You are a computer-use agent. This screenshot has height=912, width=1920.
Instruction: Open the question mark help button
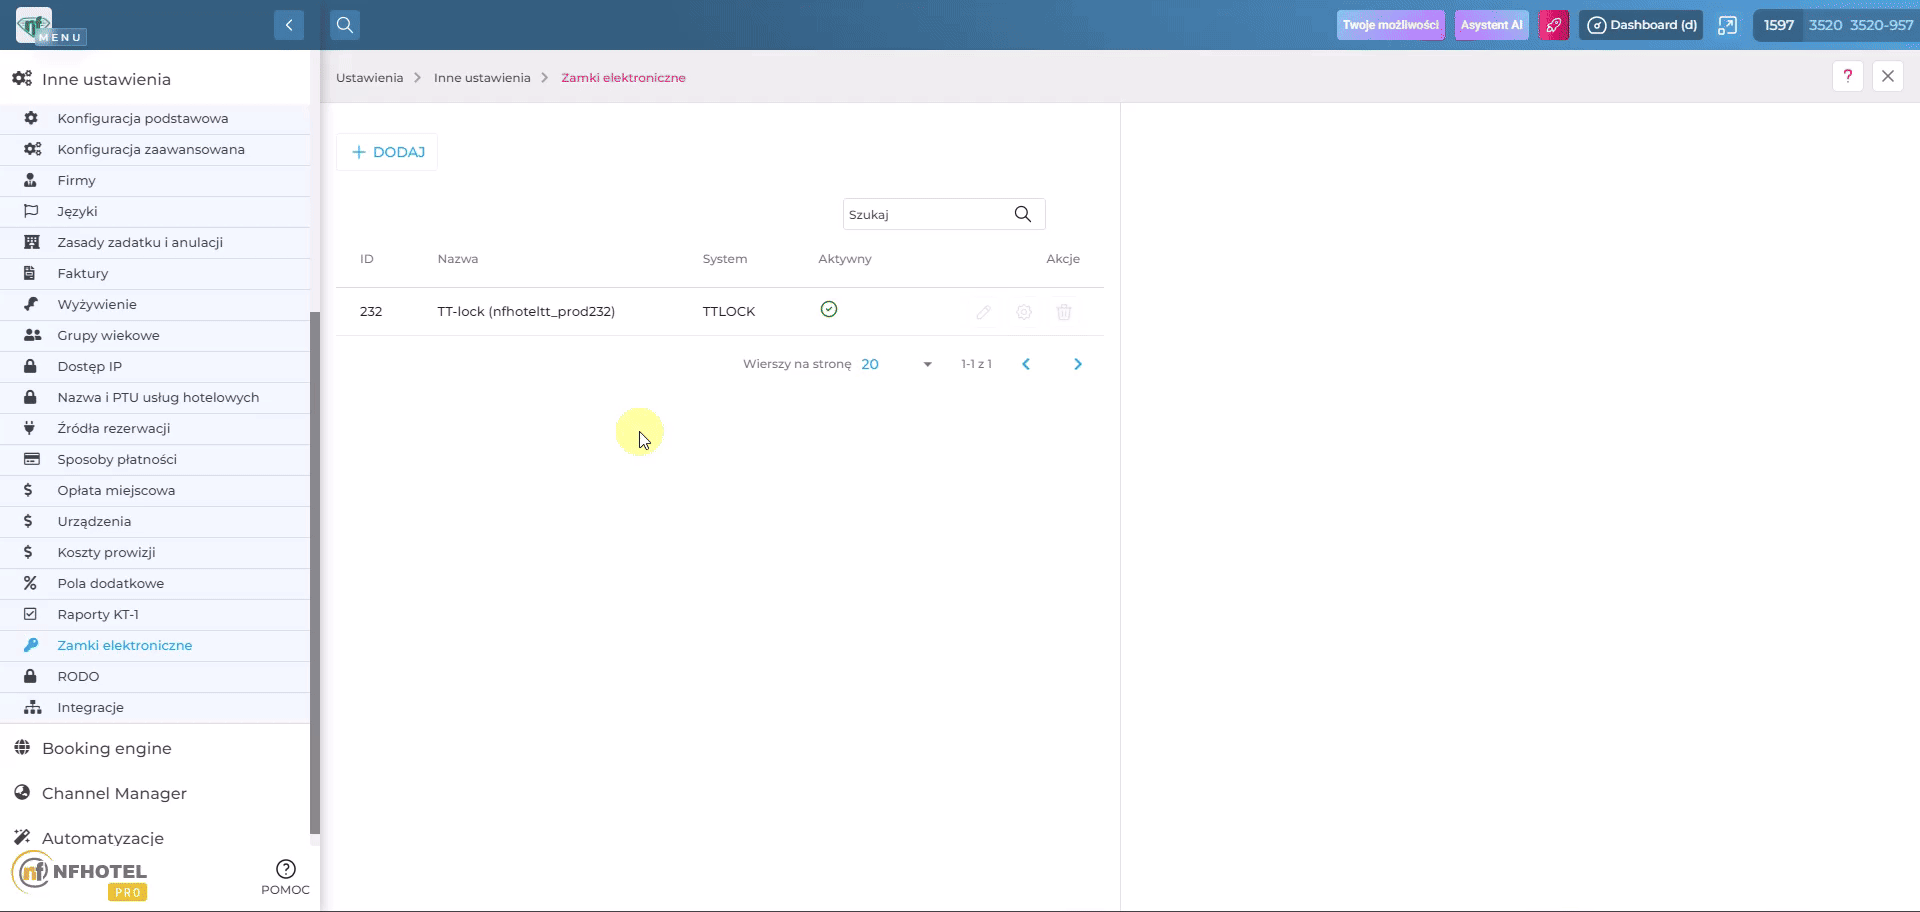pyautogui.click(x=1847, y=76)
